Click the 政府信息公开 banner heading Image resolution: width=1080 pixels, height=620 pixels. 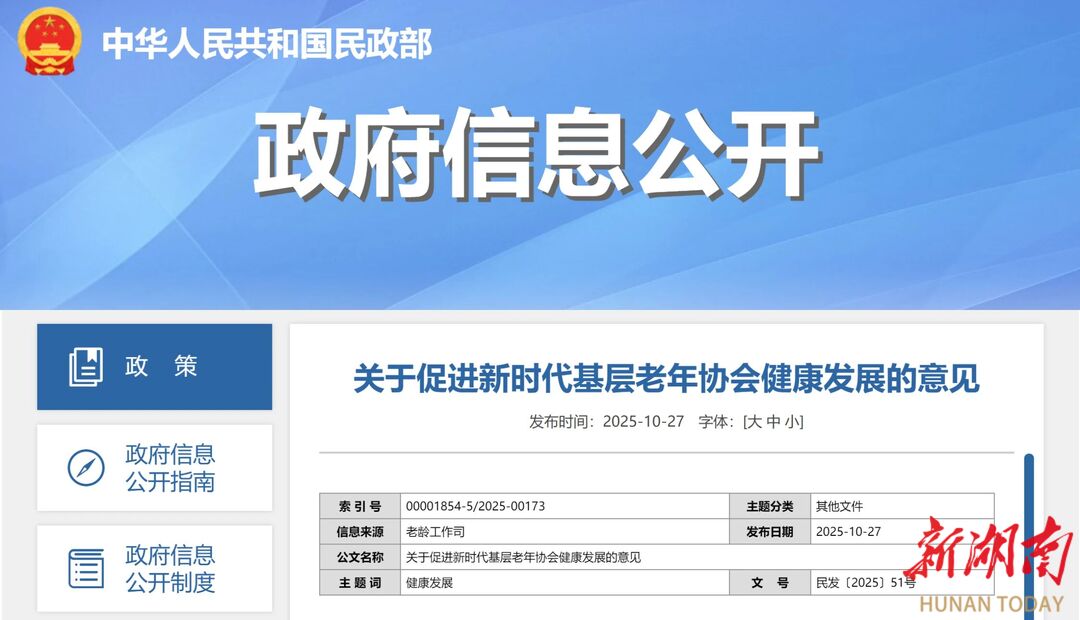pos(536,155)
